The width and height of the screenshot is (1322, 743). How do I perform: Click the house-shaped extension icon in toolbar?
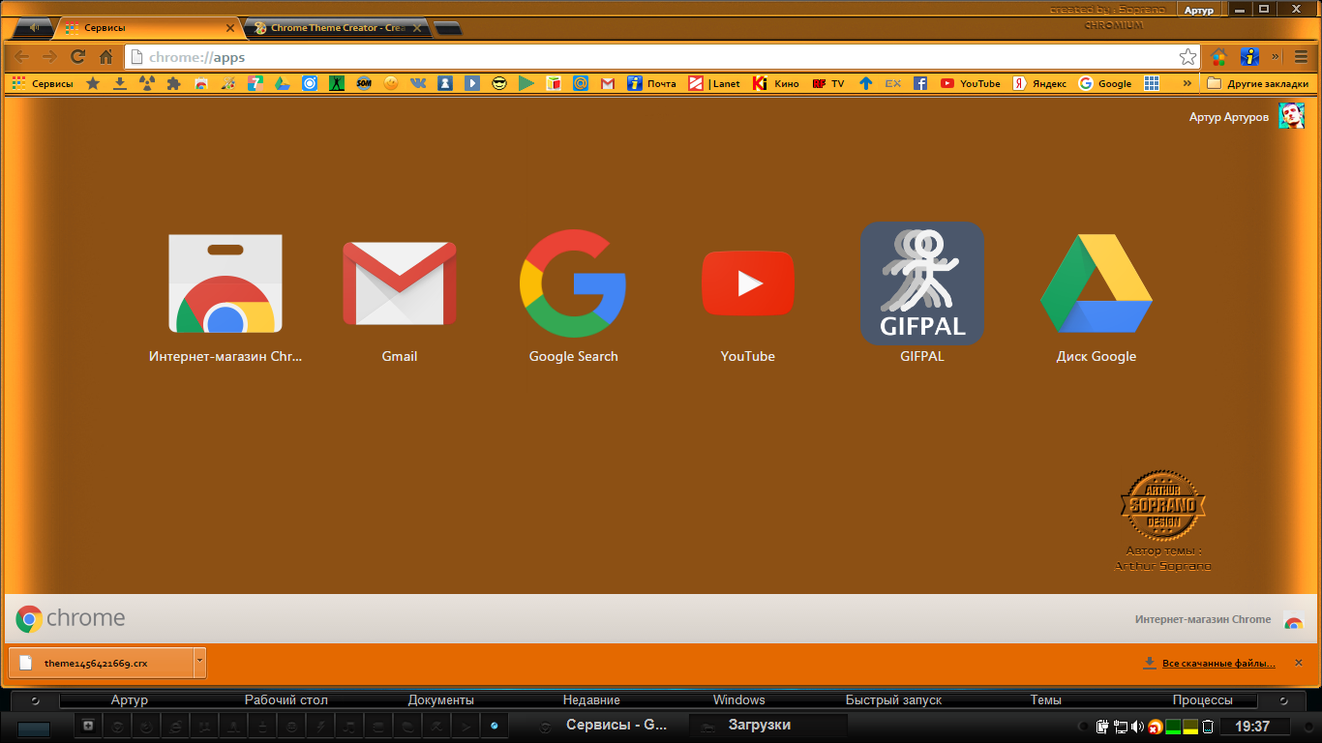click(1219, 57)
